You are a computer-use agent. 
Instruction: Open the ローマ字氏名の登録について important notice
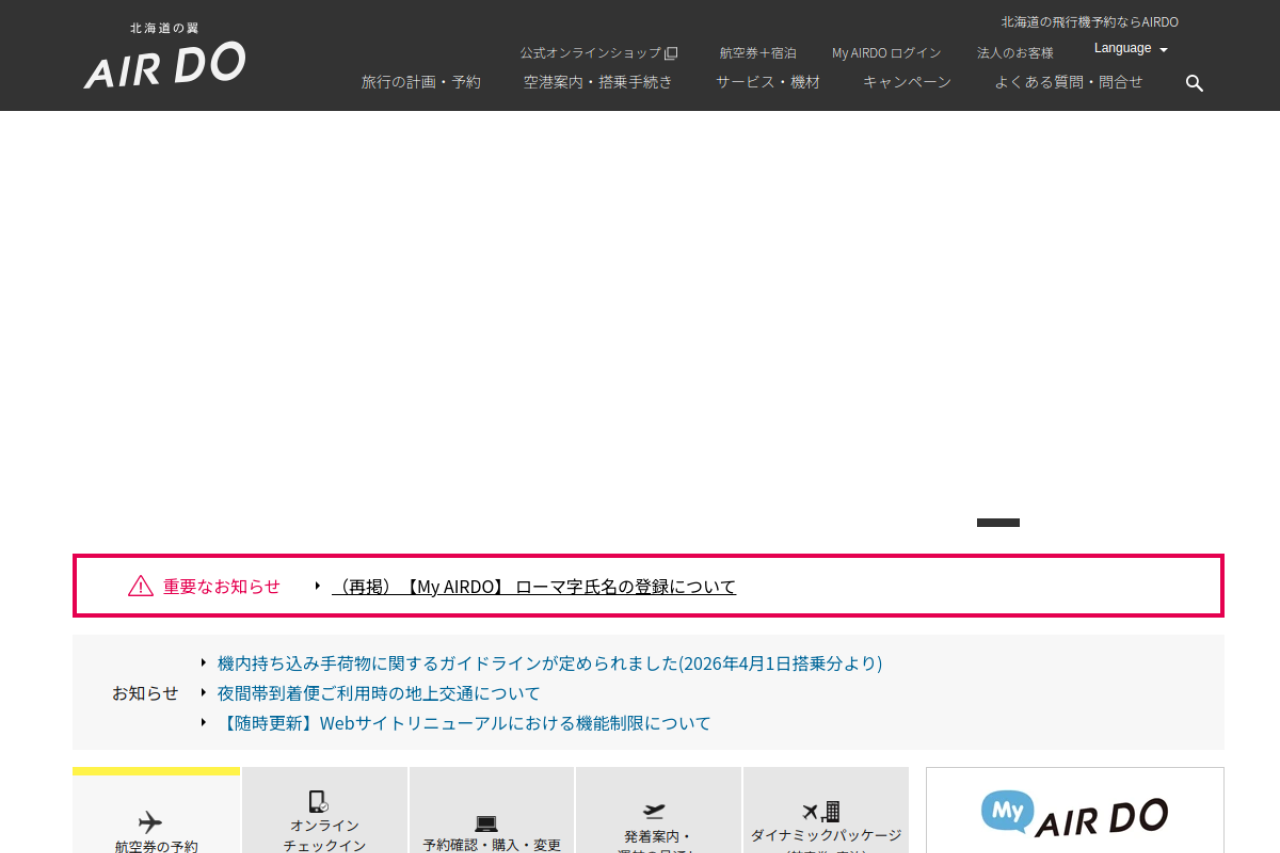(x=534, y=587)
